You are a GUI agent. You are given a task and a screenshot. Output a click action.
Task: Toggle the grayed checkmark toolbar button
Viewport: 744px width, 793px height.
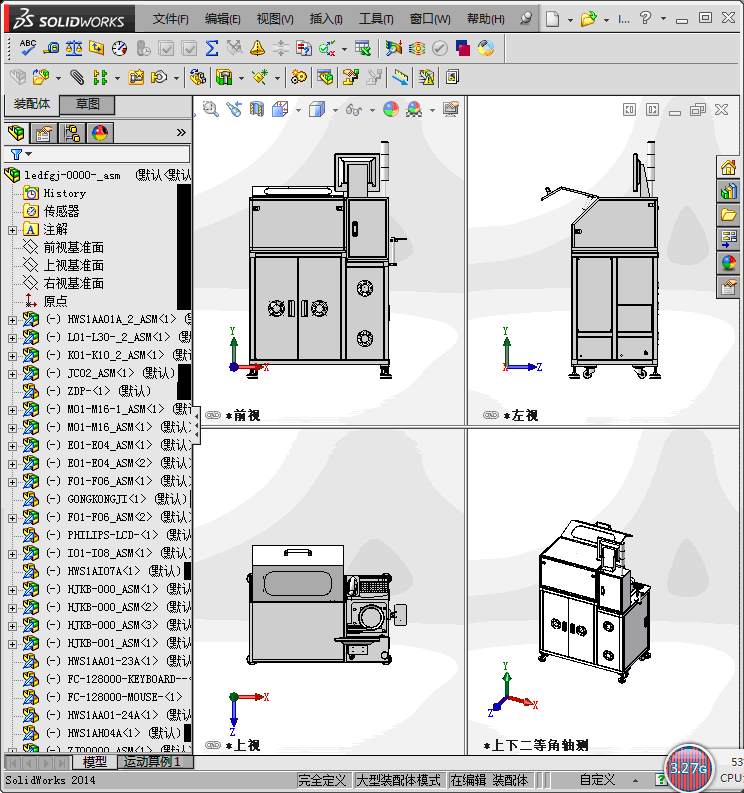pos(440,48)
